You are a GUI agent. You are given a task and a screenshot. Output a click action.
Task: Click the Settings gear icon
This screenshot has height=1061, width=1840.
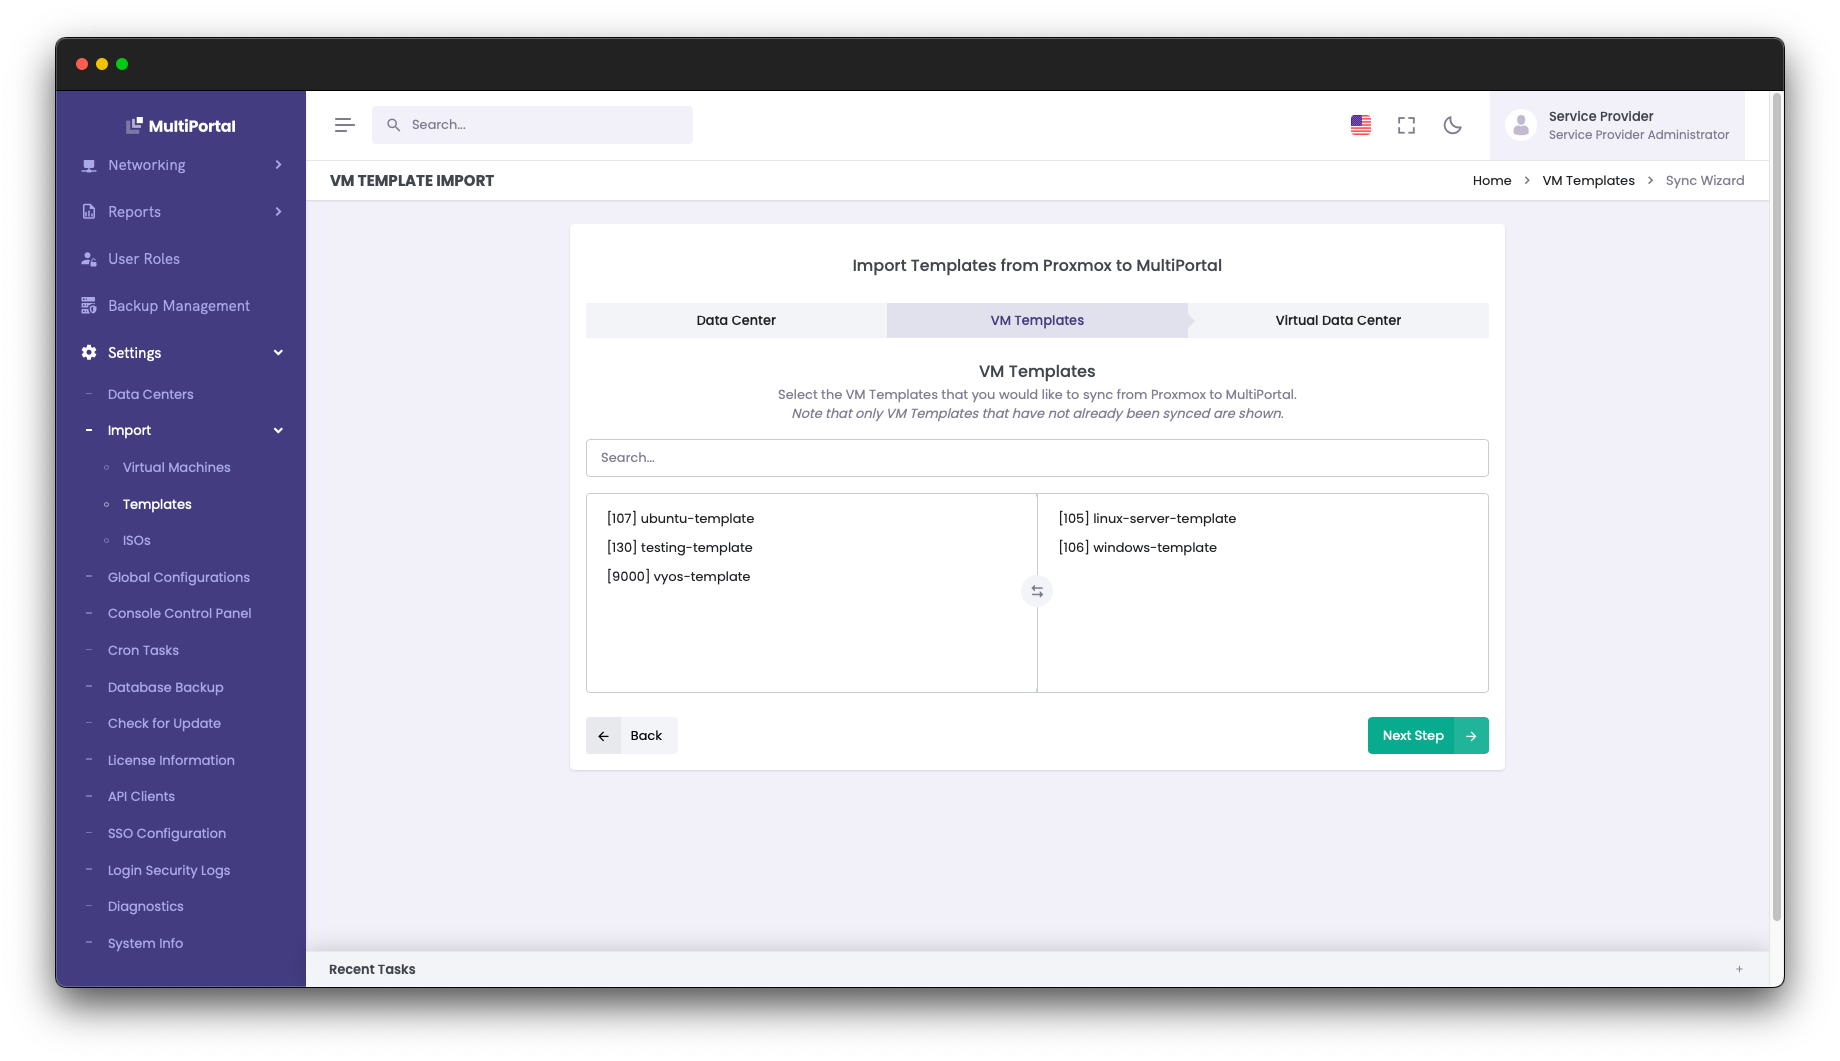[x=87, y=352]
